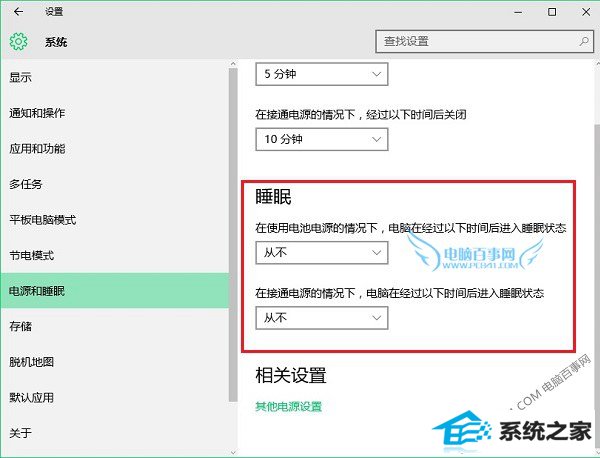Screen dimensions: 600x458
Task: Open 应用和功能 in the sidebar
Action: [37, 149]
